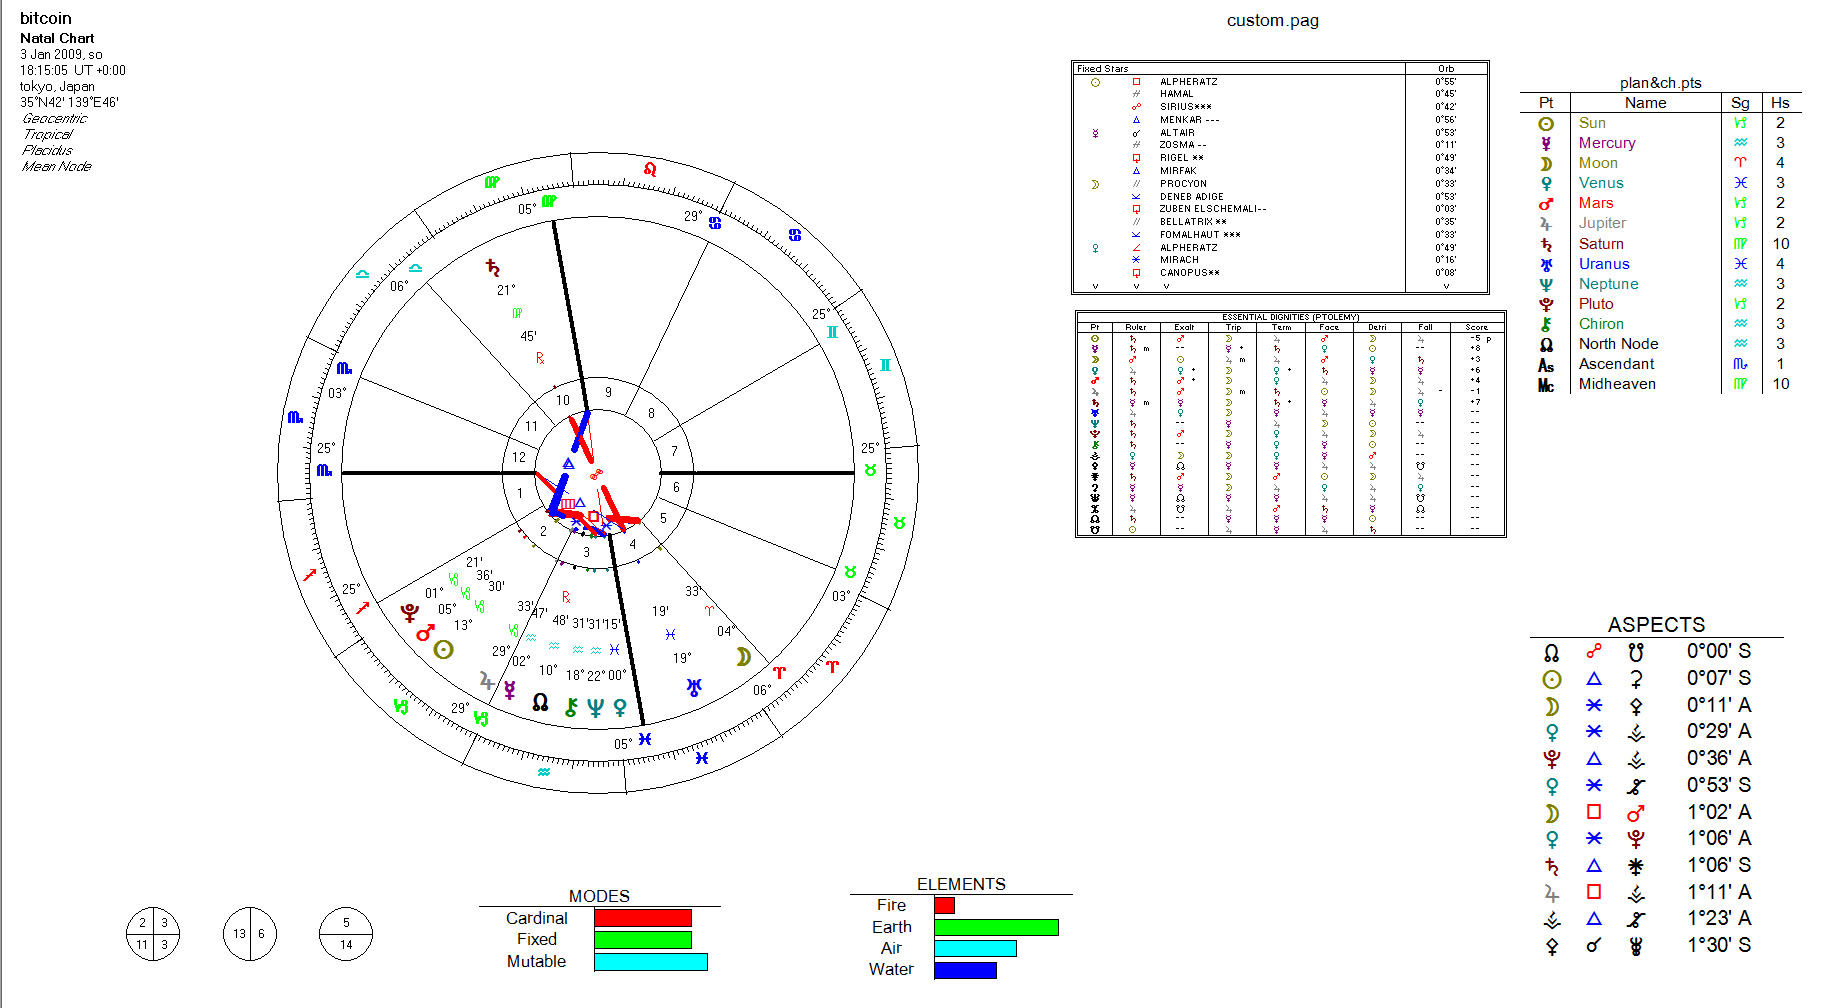
Task: Select the Midheaven (Mc) glyph
Action: (x=1546, y=384)
